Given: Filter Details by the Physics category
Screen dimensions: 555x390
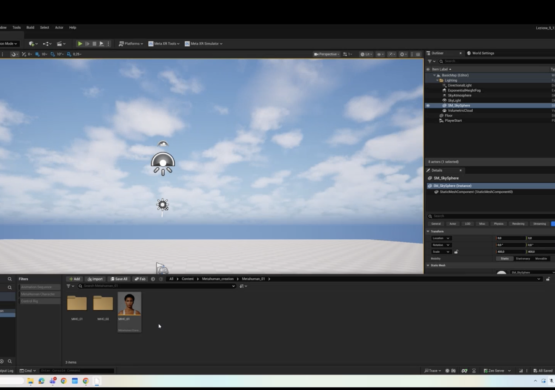Looking at the screenshot, I should click(x=498, y=224).
